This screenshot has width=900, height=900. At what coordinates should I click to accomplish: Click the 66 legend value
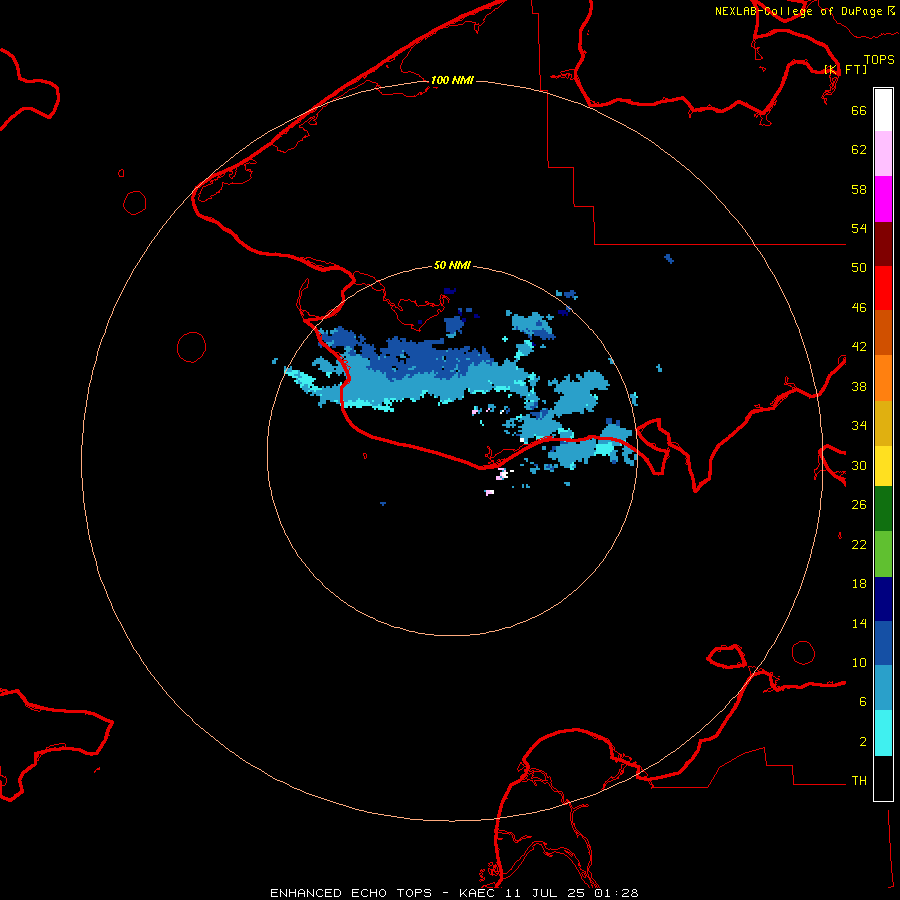(859, 110)
